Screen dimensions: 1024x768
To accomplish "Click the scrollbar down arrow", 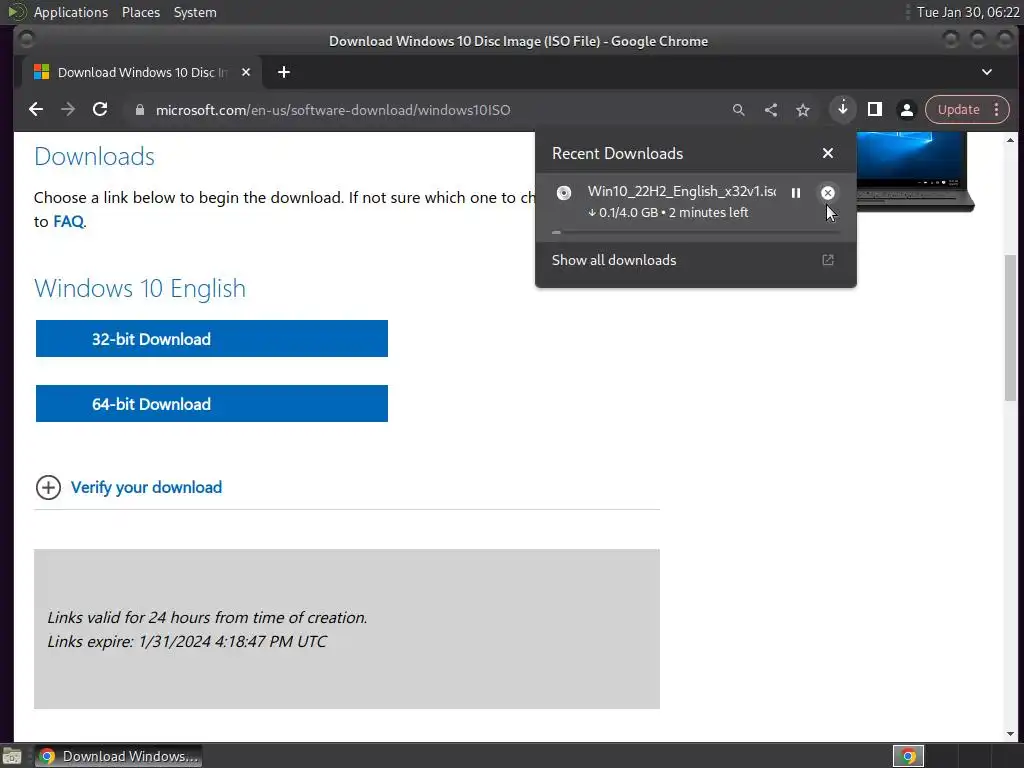I will point(1010,734).
